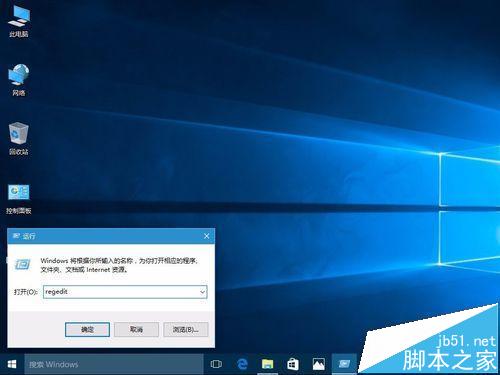Click the Search Windows taskbar box
500x375 pixels.
click(114, 364)
